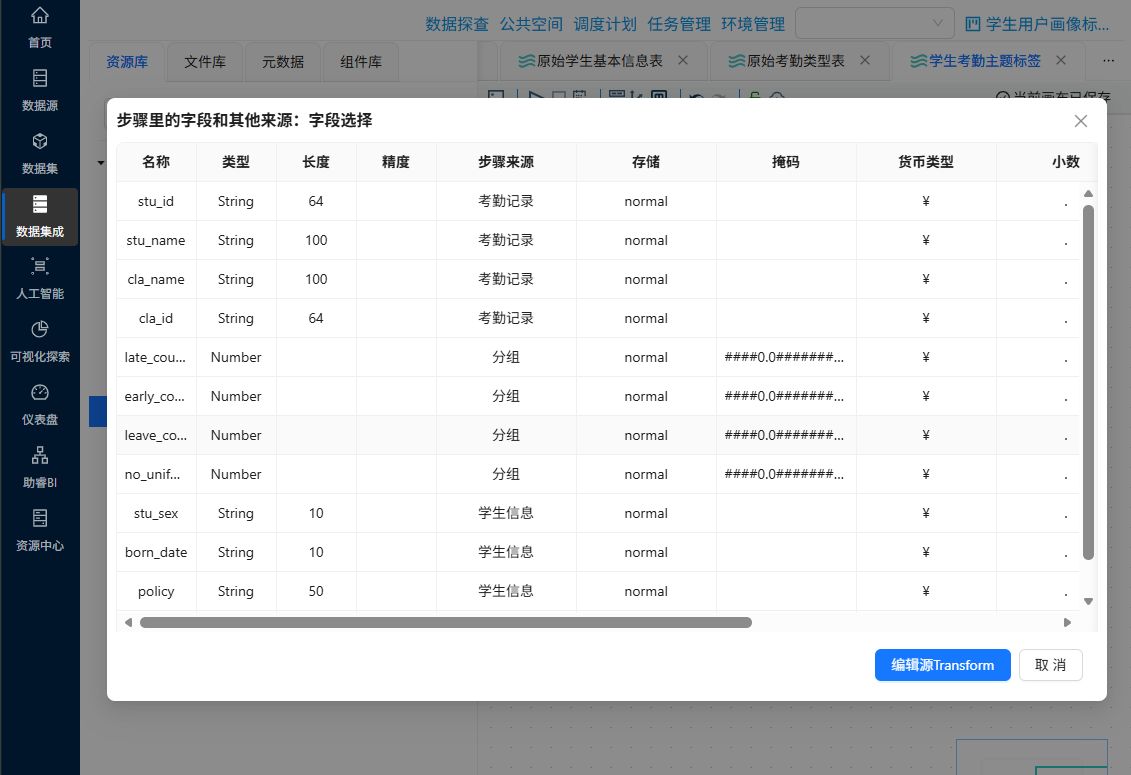
Task: Collapse the tree arrow beside left panel
Action: click(x=100, y=163)
